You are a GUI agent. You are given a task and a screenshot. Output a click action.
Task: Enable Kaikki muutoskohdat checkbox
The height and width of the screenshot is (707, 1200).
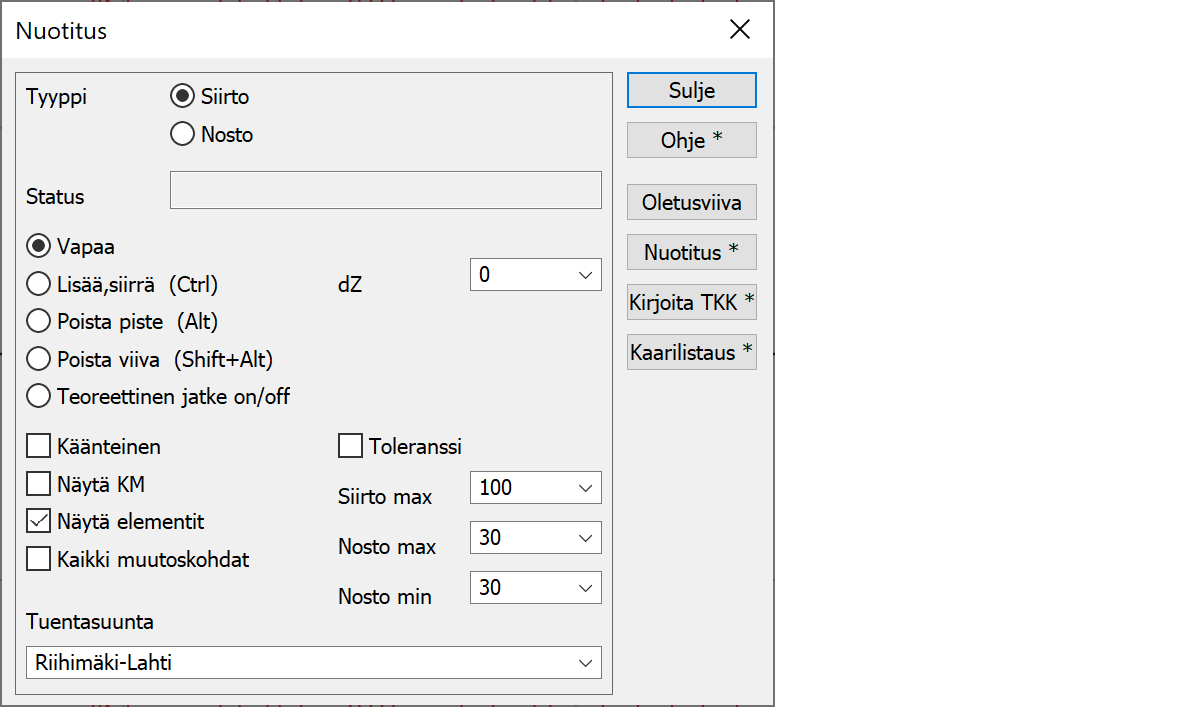39,559
